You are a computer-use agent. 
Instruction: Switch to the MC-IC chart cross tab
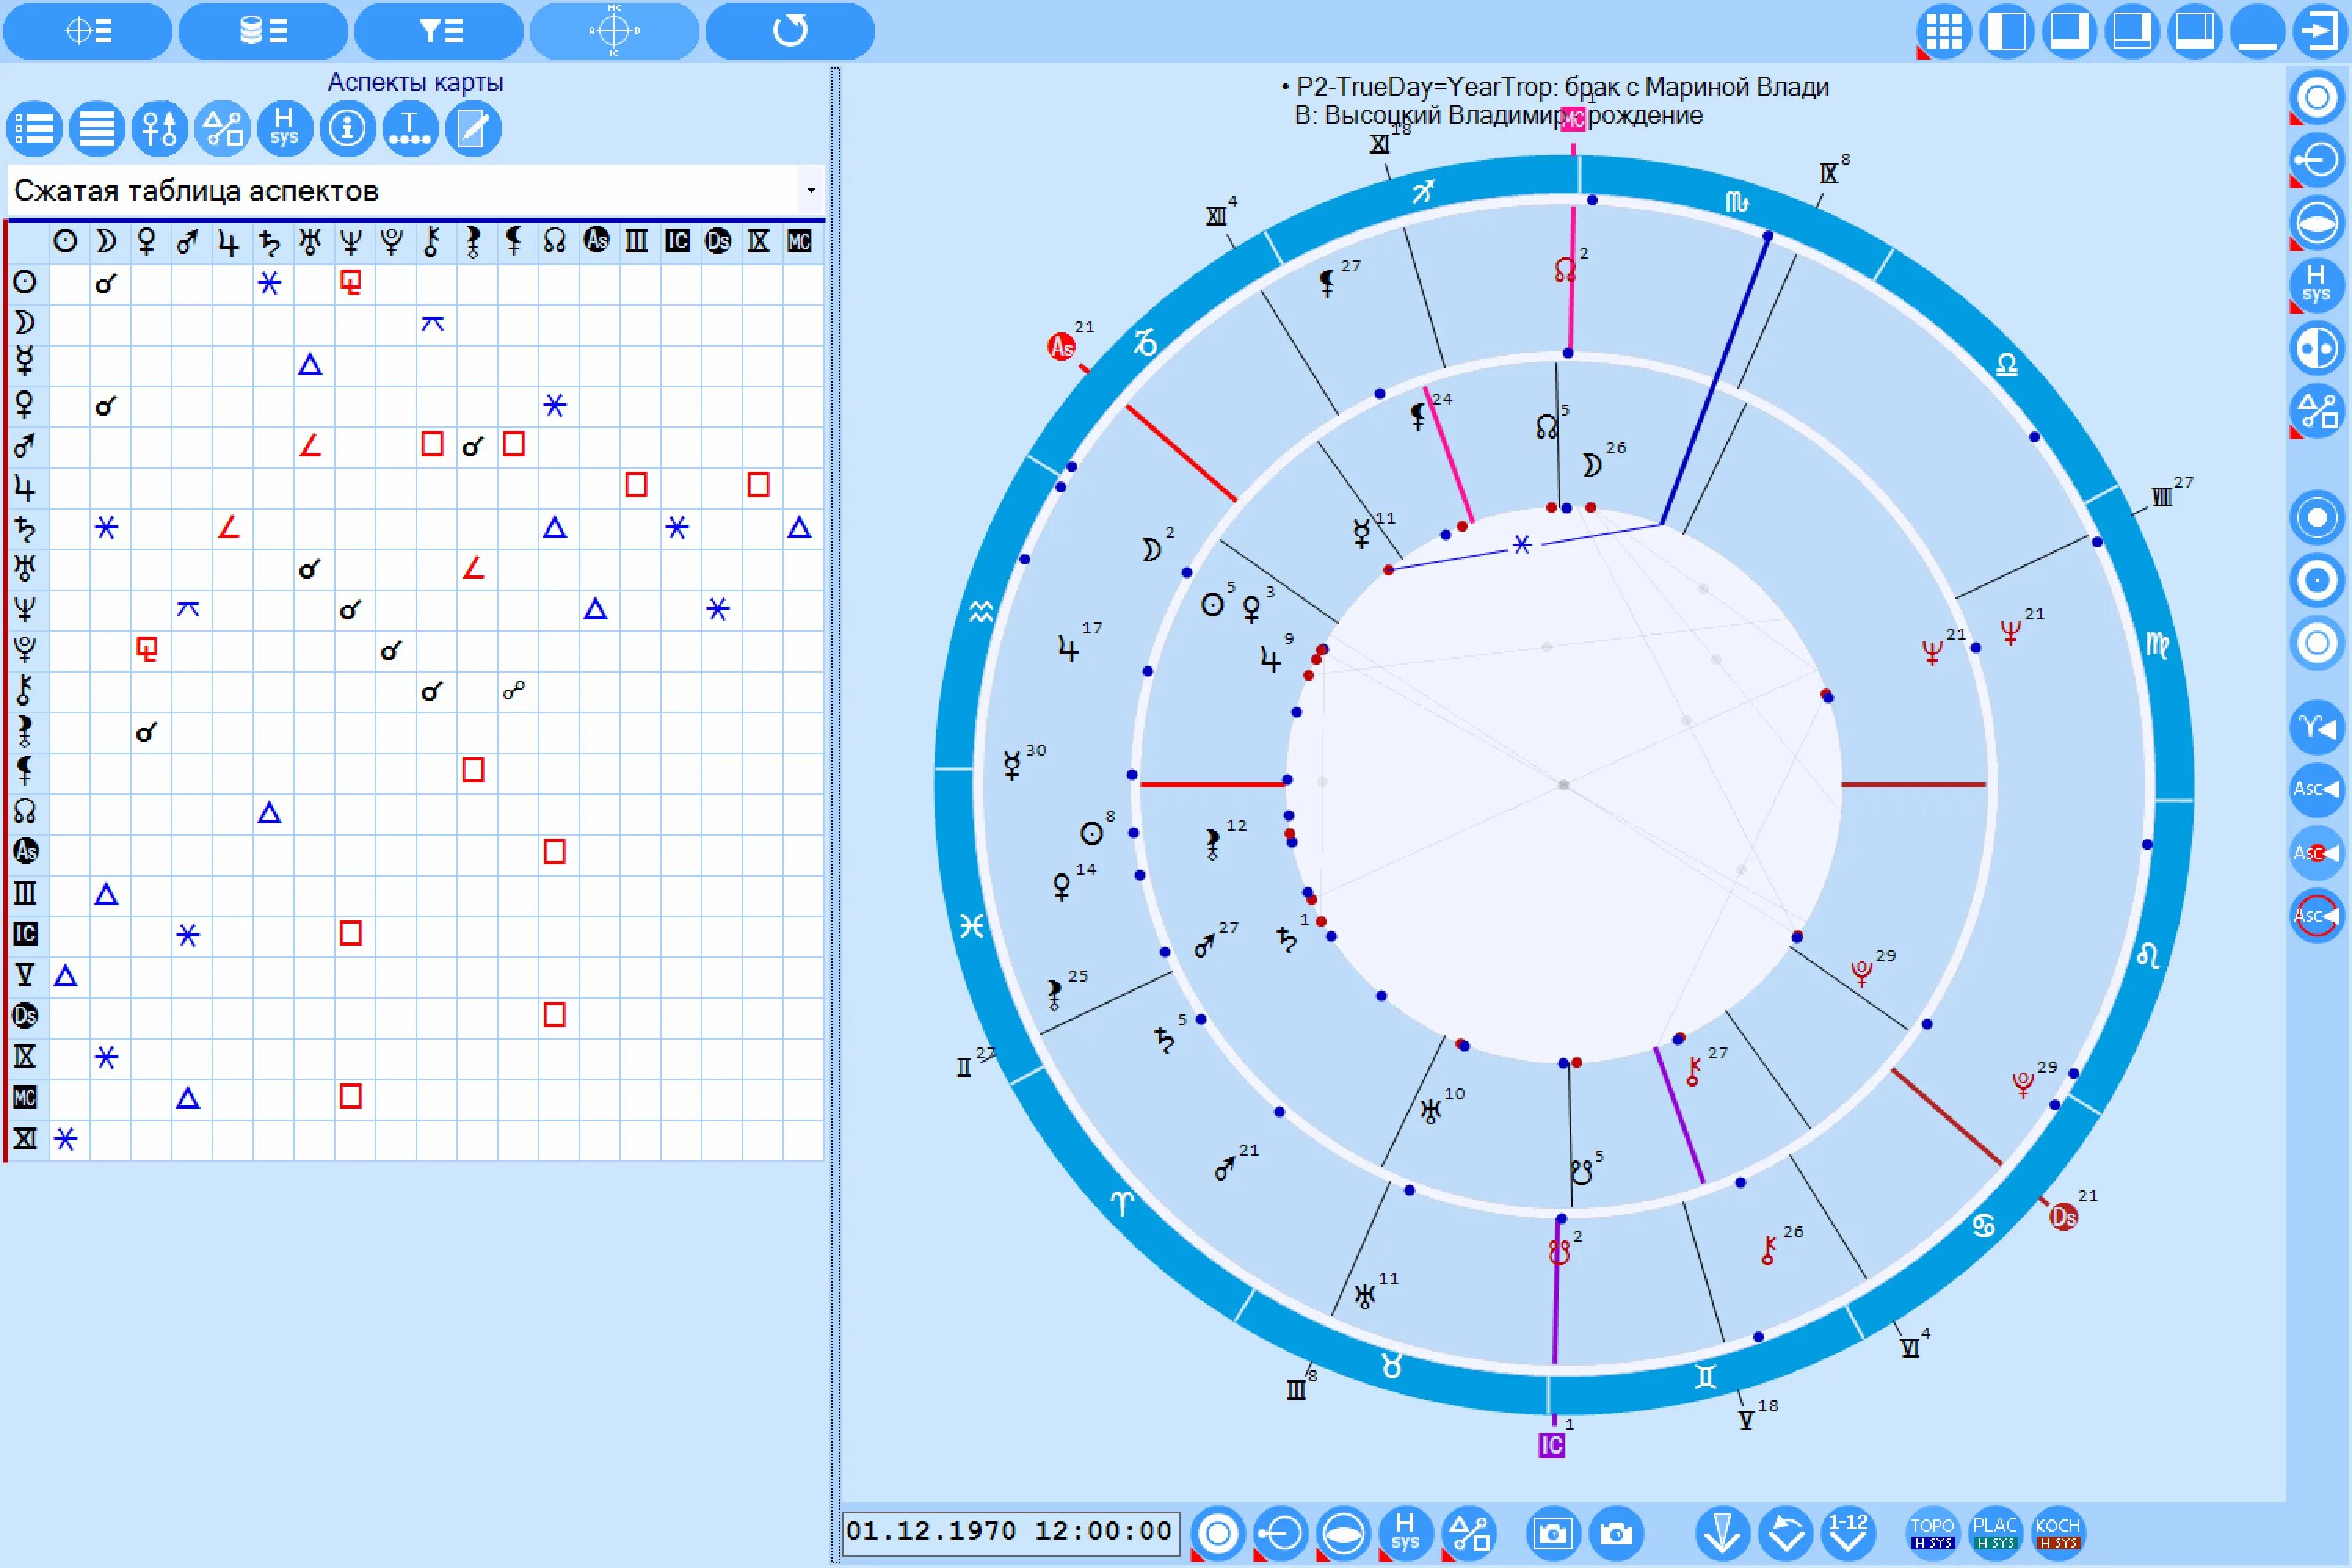[614, 31]
